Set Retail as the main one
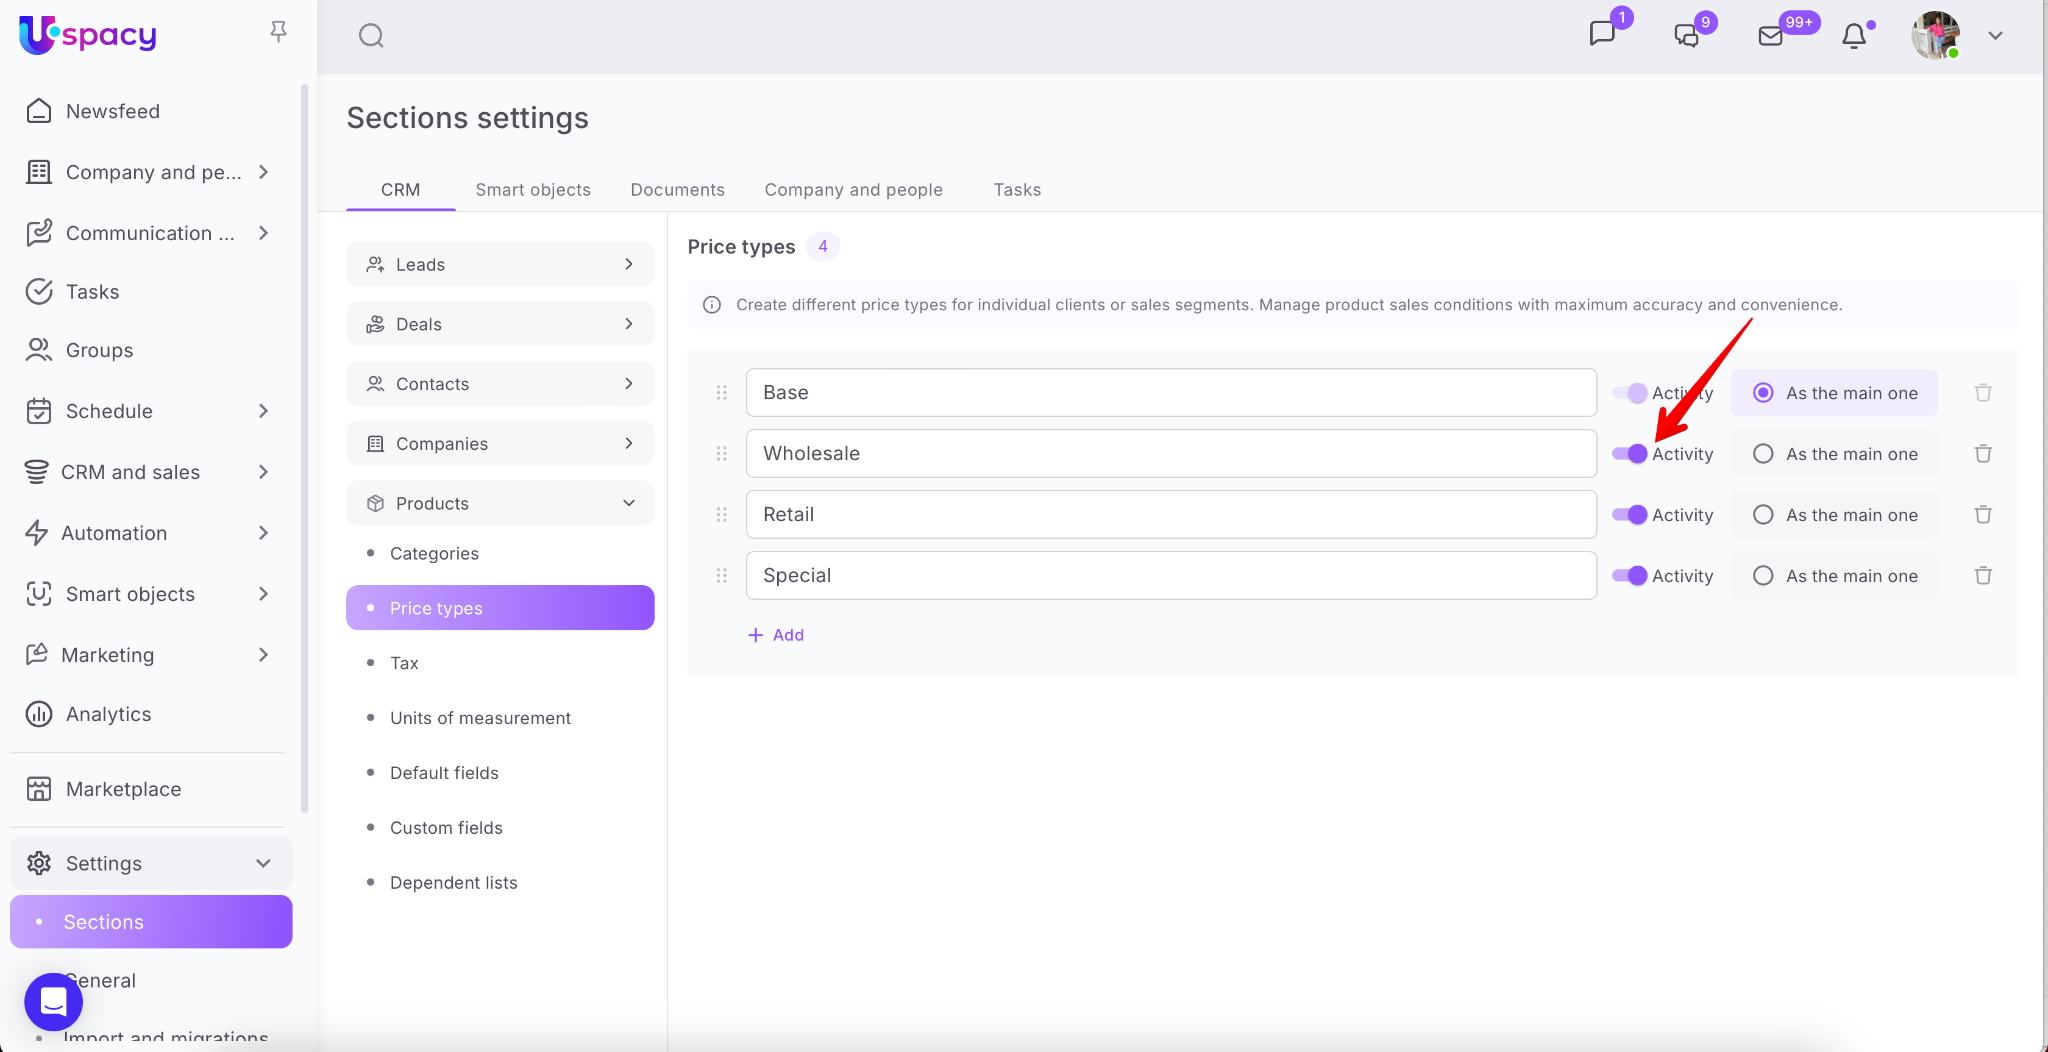Screen dimensions: 2048x1052 coord(1763,515)
